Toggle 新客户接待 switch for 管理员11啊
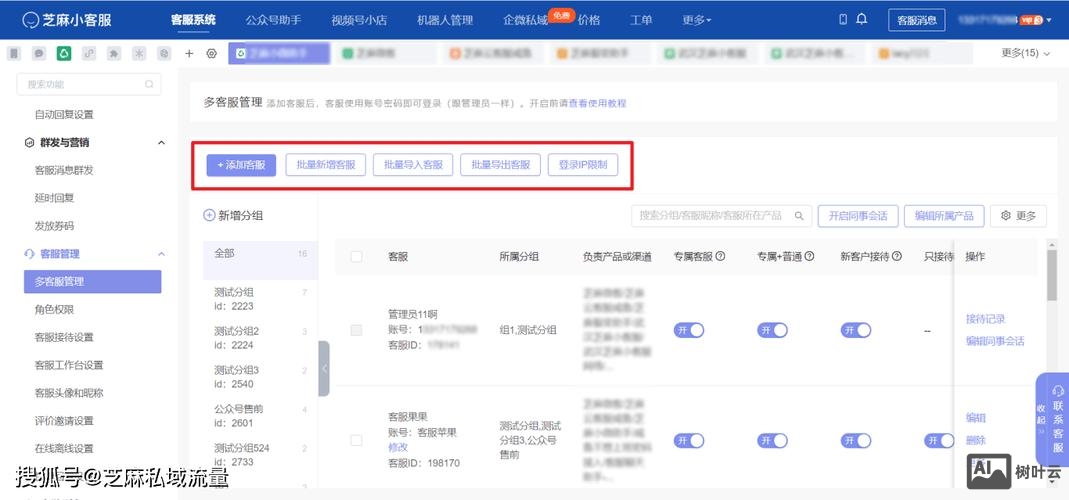The height and width of the screenshot is (500, 1069). pyautogui.click(x=856, y=330)
